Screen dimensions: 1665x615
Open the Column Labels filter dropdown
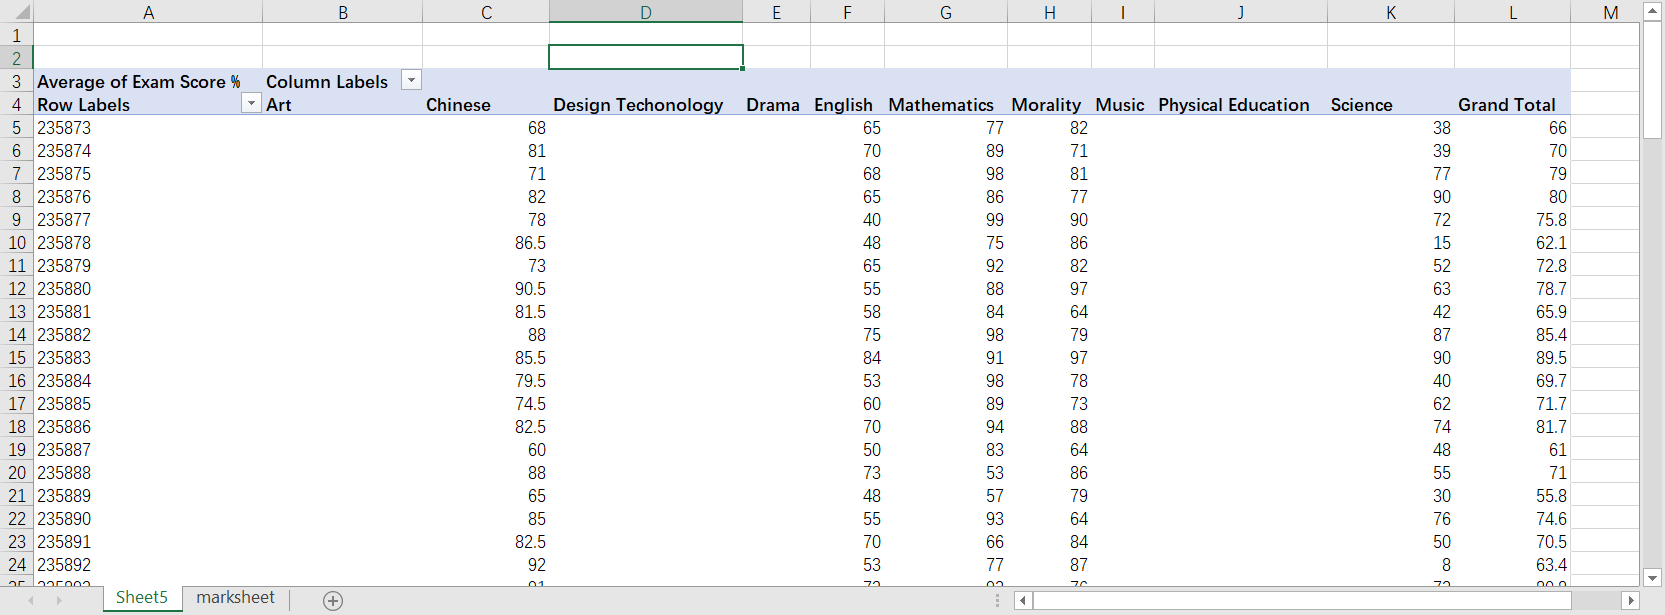(x=411, y=81)
